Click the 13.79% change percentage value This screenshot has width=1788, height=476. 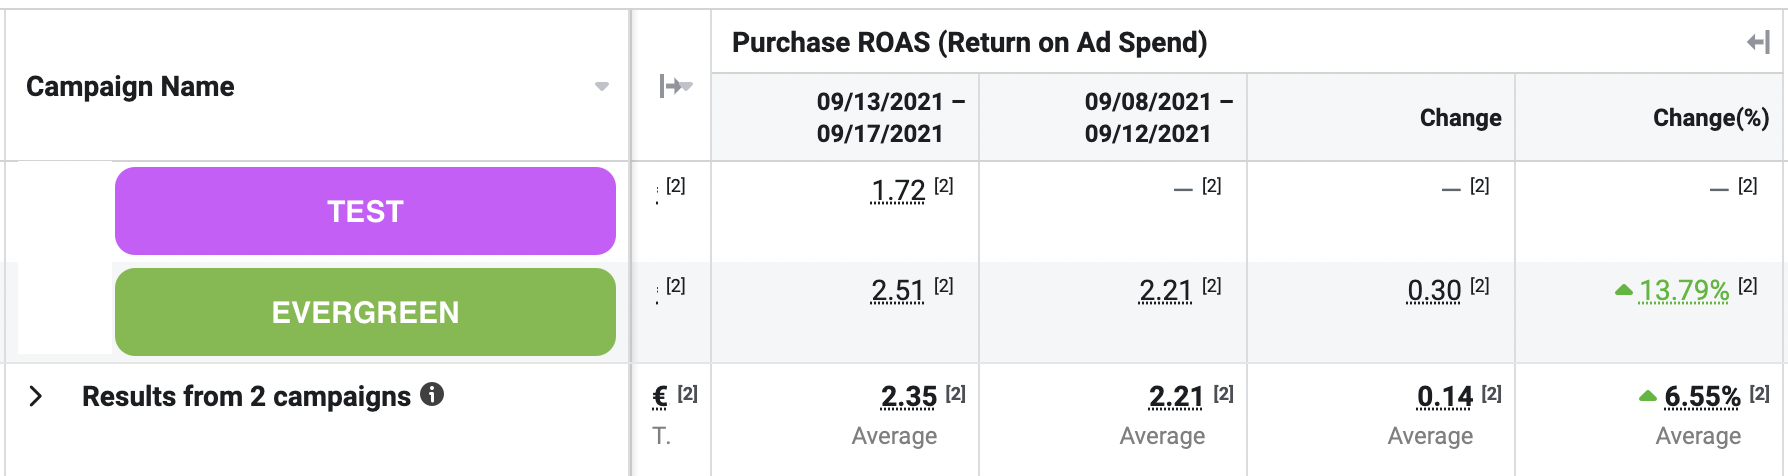coord(1684,291)
